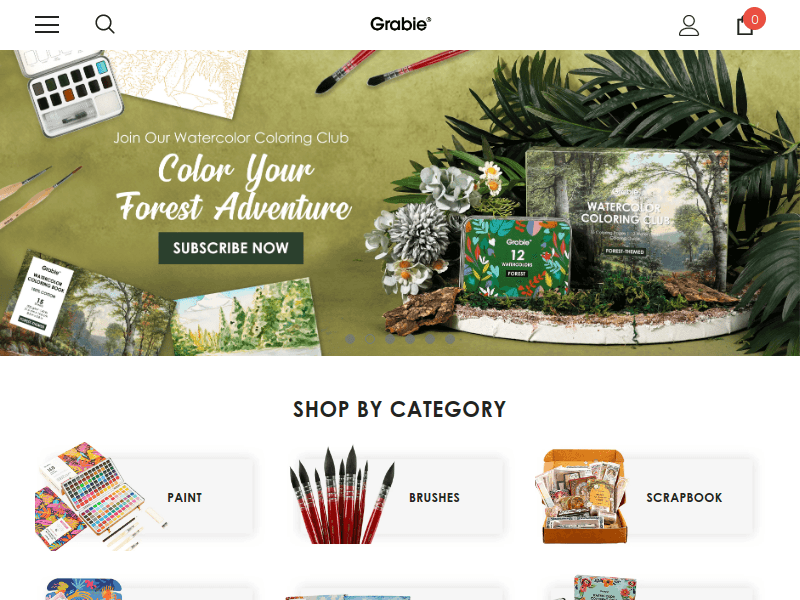The image size is (800, 600).
Task: Open the Scrapbook category
Action: (x=684, y=497)
